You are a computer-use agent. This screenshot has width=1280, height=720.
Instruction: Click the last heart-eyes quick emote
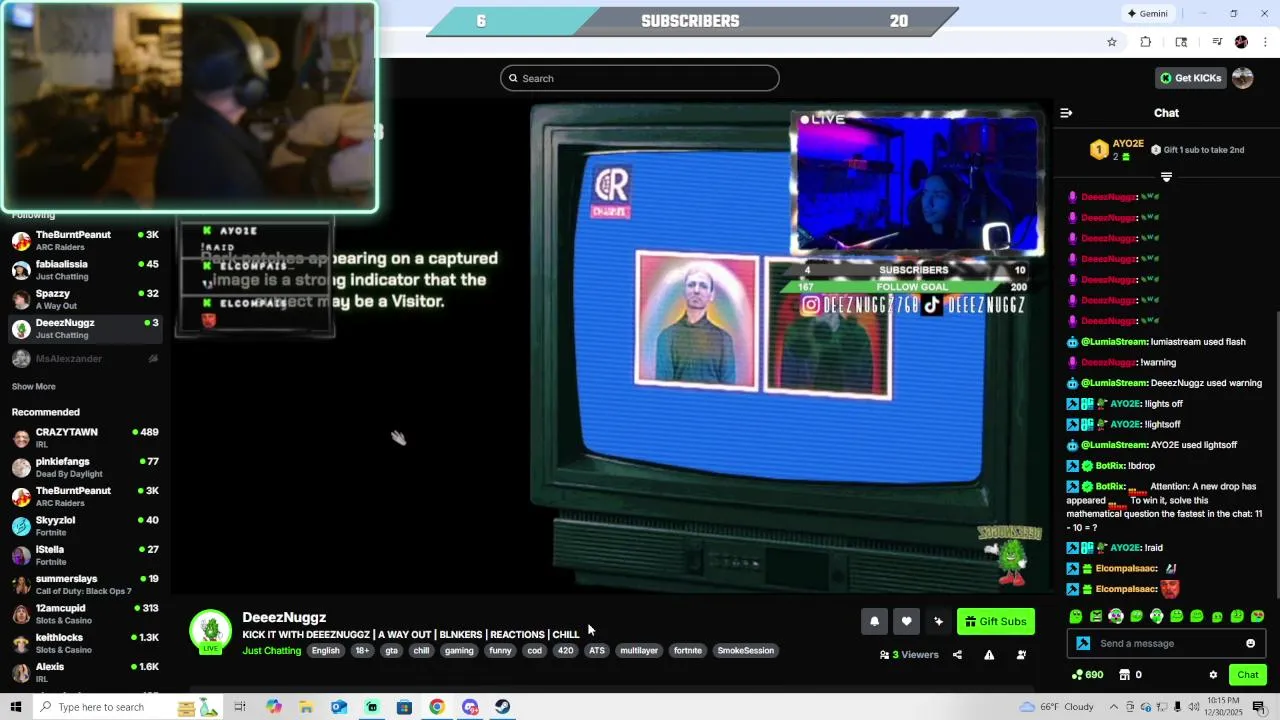pos(1257,616)
